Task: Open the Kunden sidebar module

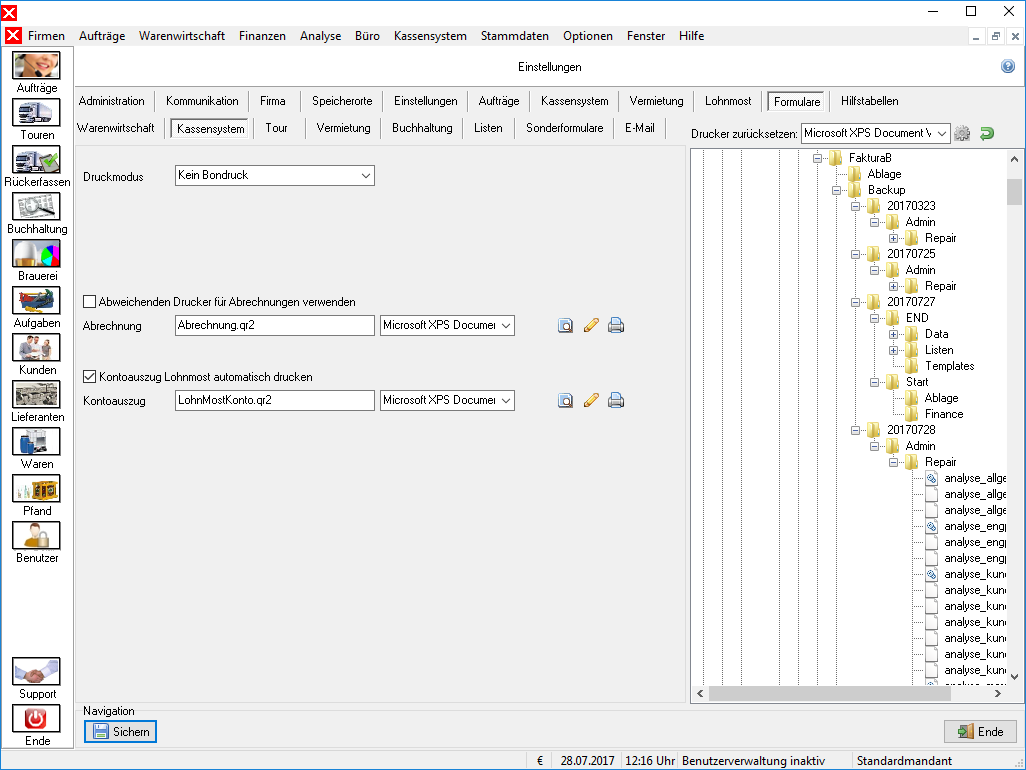Action: pyautogui.click(x=37, y=348)
